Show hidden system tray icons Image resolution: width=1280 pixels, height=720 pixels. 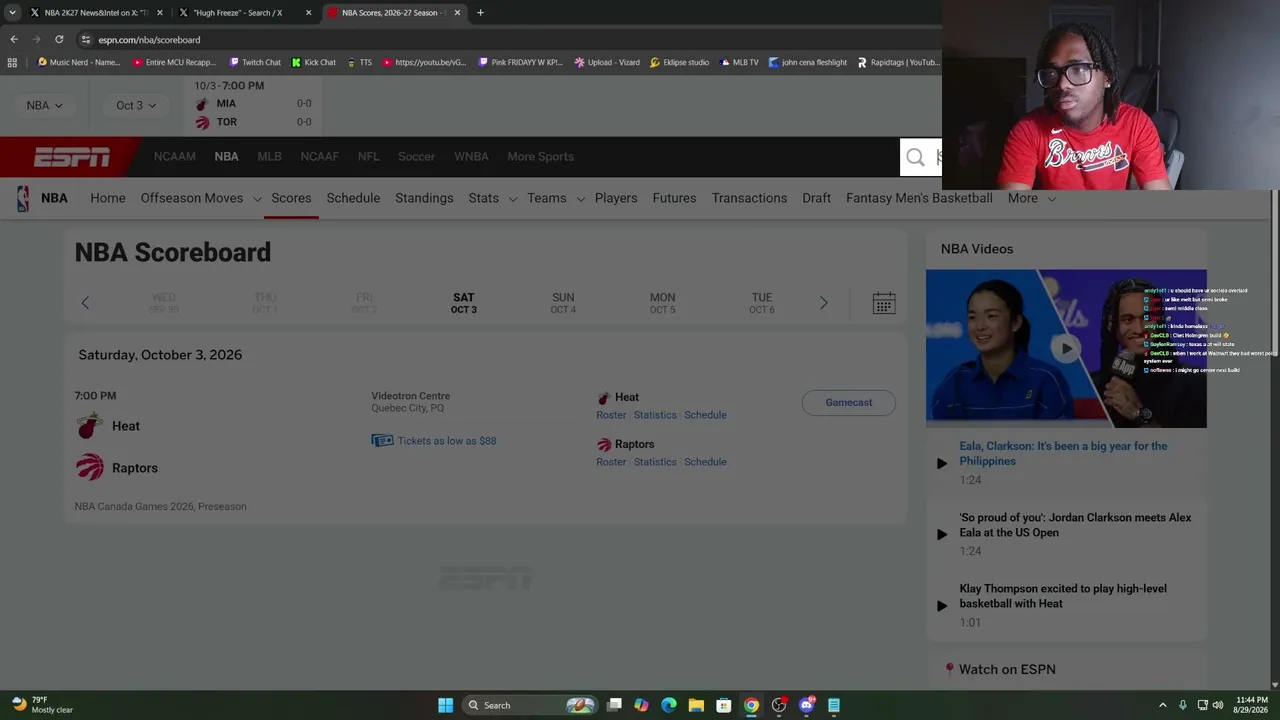[x=1162, y=705]
